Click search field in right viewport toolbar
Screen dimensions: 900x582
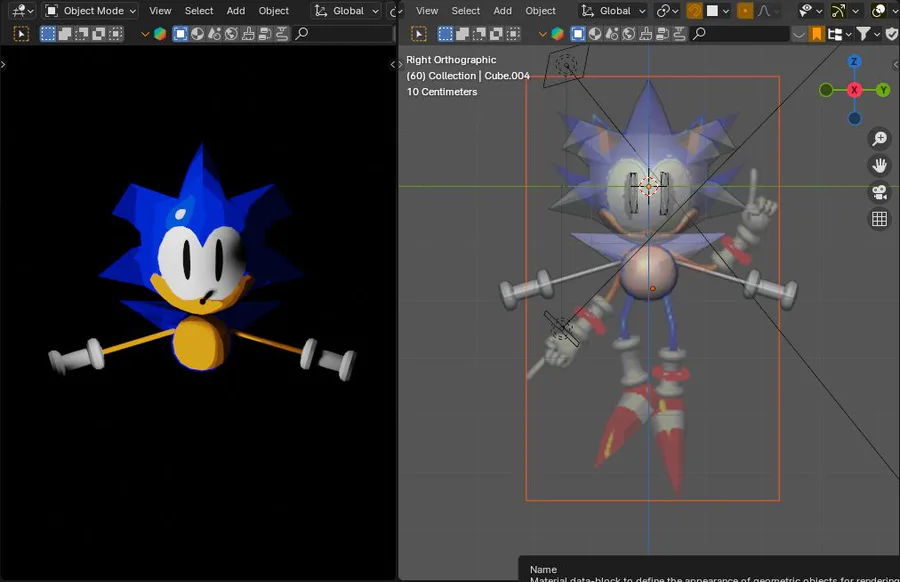click(740, 34)
